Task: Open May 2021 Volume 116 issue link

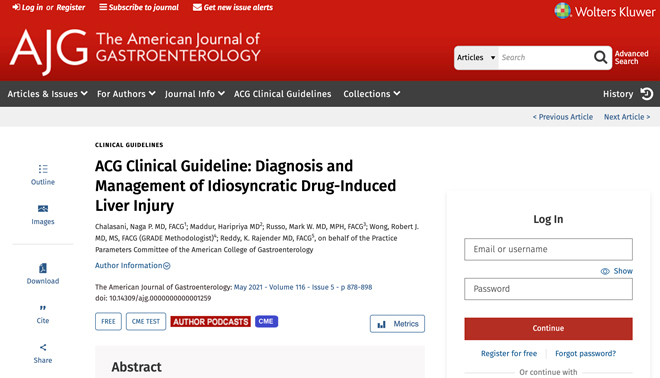Action: (x=303, y=287)
